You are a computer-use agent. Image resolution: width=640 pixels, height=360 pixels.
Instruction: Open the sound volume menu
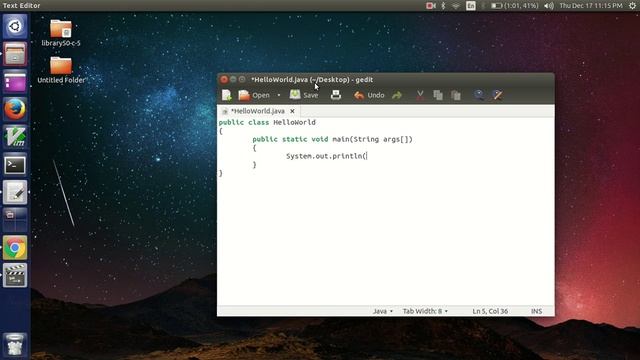549,5
